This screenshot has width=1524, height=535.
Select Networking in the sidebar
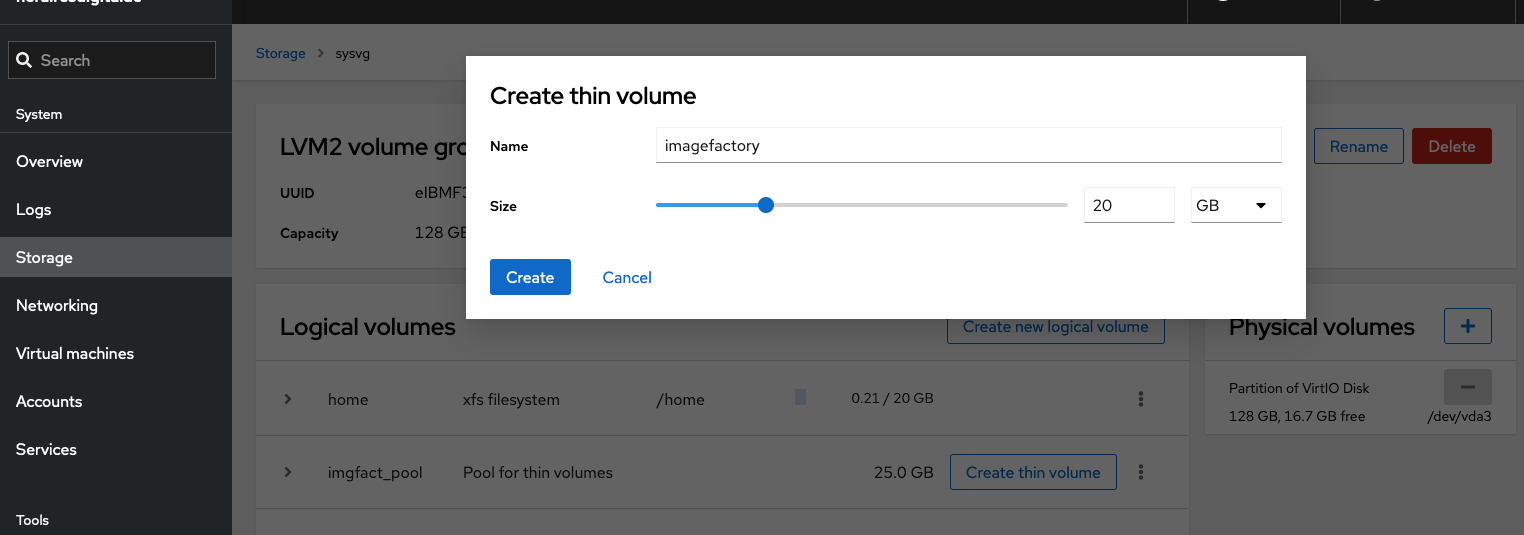click(57, 305)
